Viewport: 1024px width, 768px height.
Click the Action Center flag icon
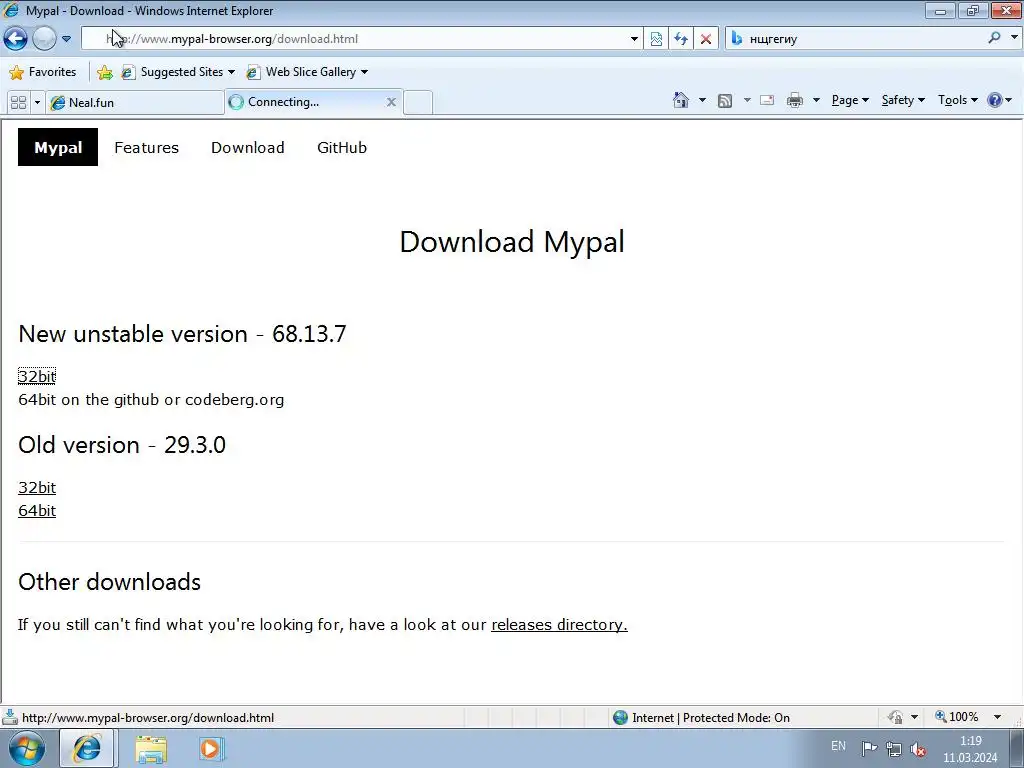869,748
